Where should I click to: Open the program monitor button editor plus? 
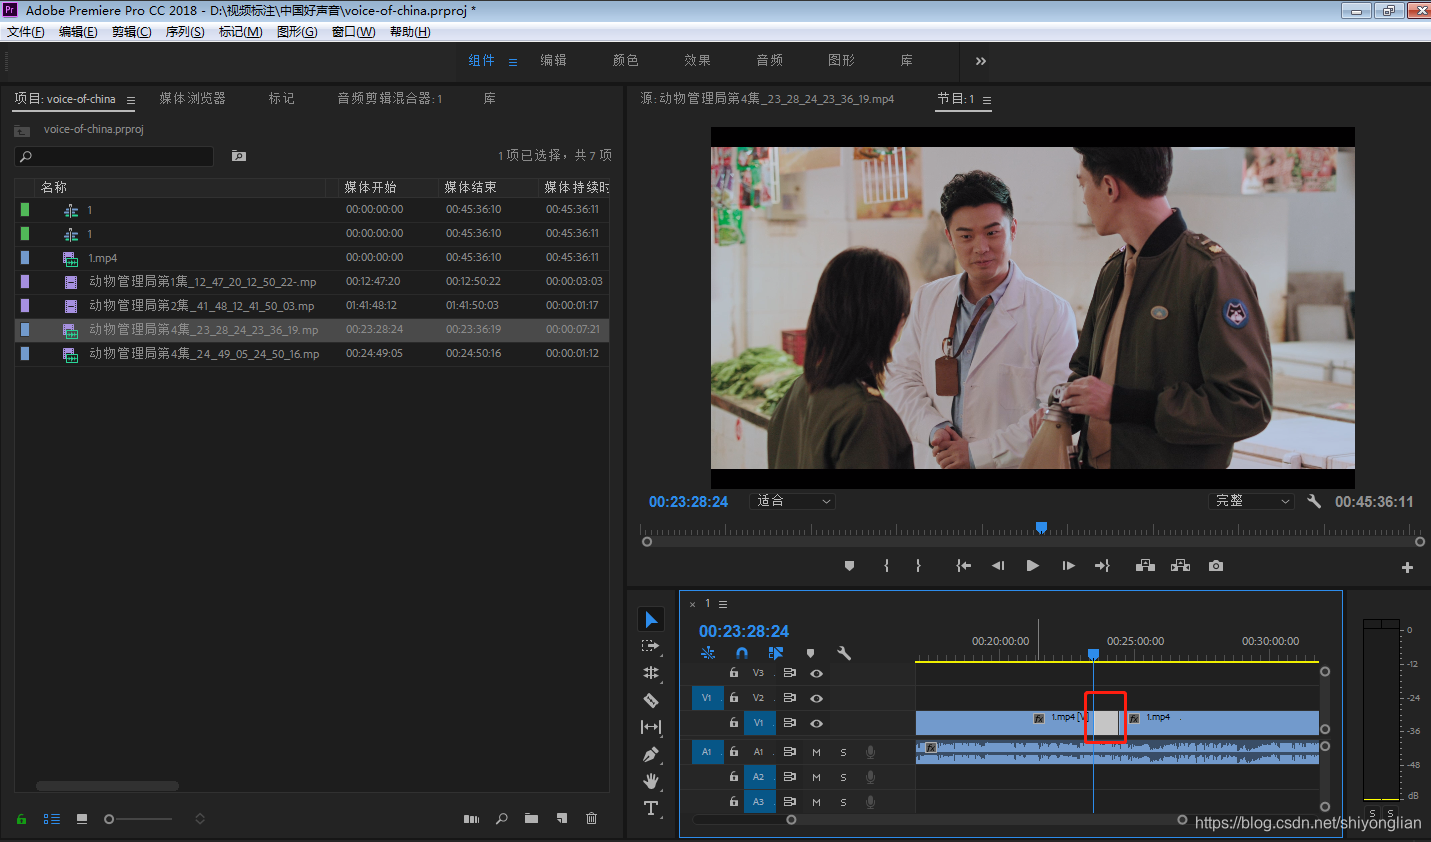(x=1407, y=567)
